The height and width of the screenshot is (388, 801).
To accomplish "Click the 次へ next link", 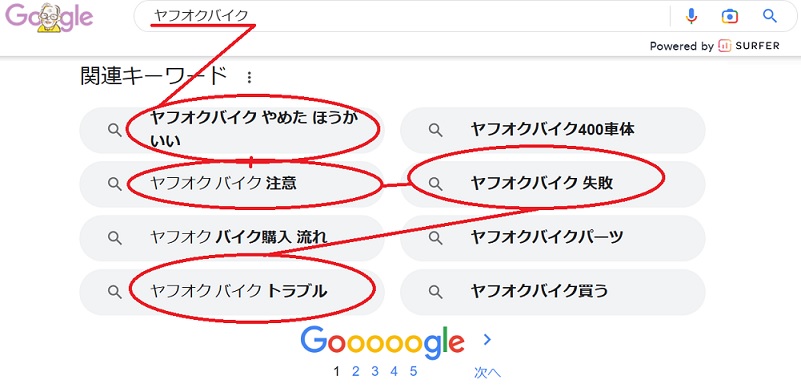I will 487,373.
